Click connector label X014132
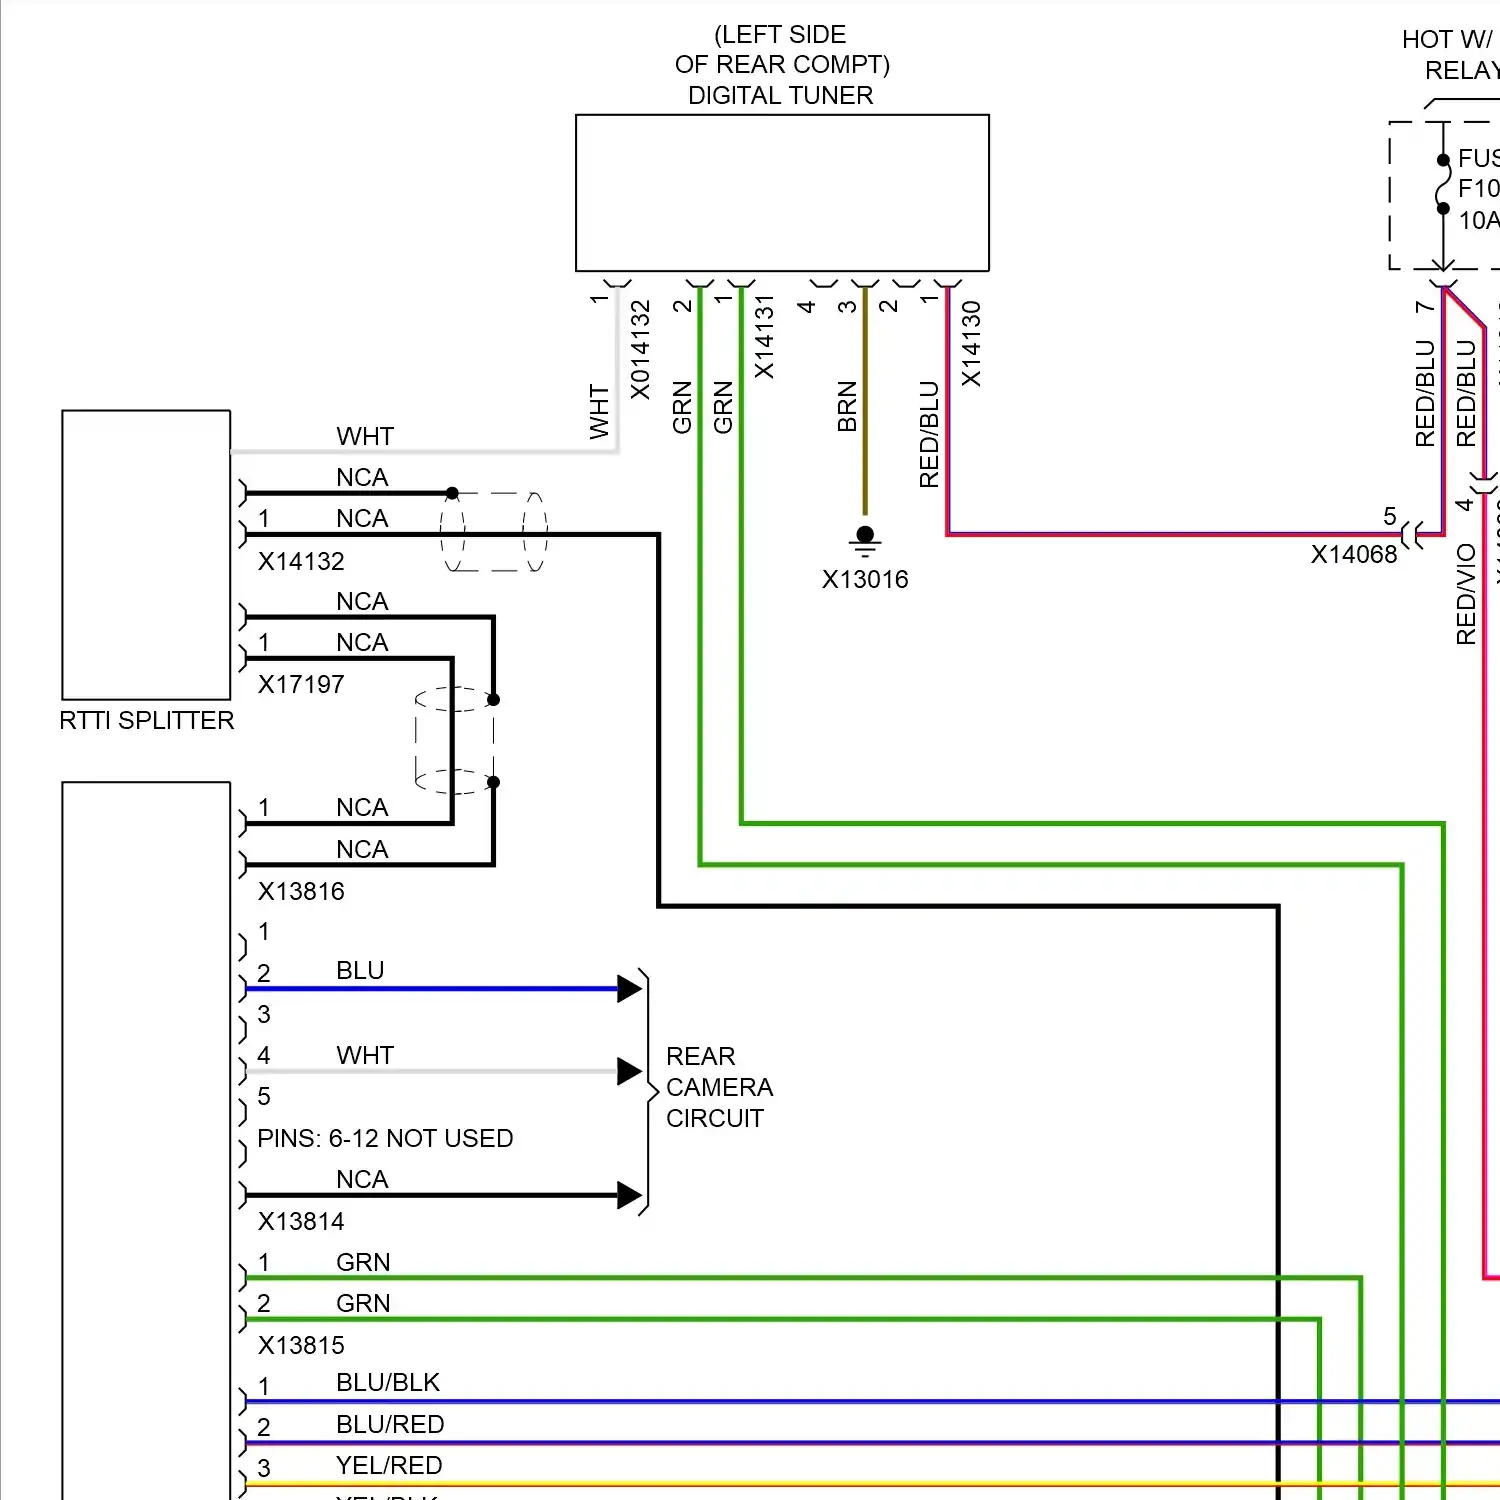Image resolution: width=1500 pixels, height=1500 pixels. click(x=640, y=350)
